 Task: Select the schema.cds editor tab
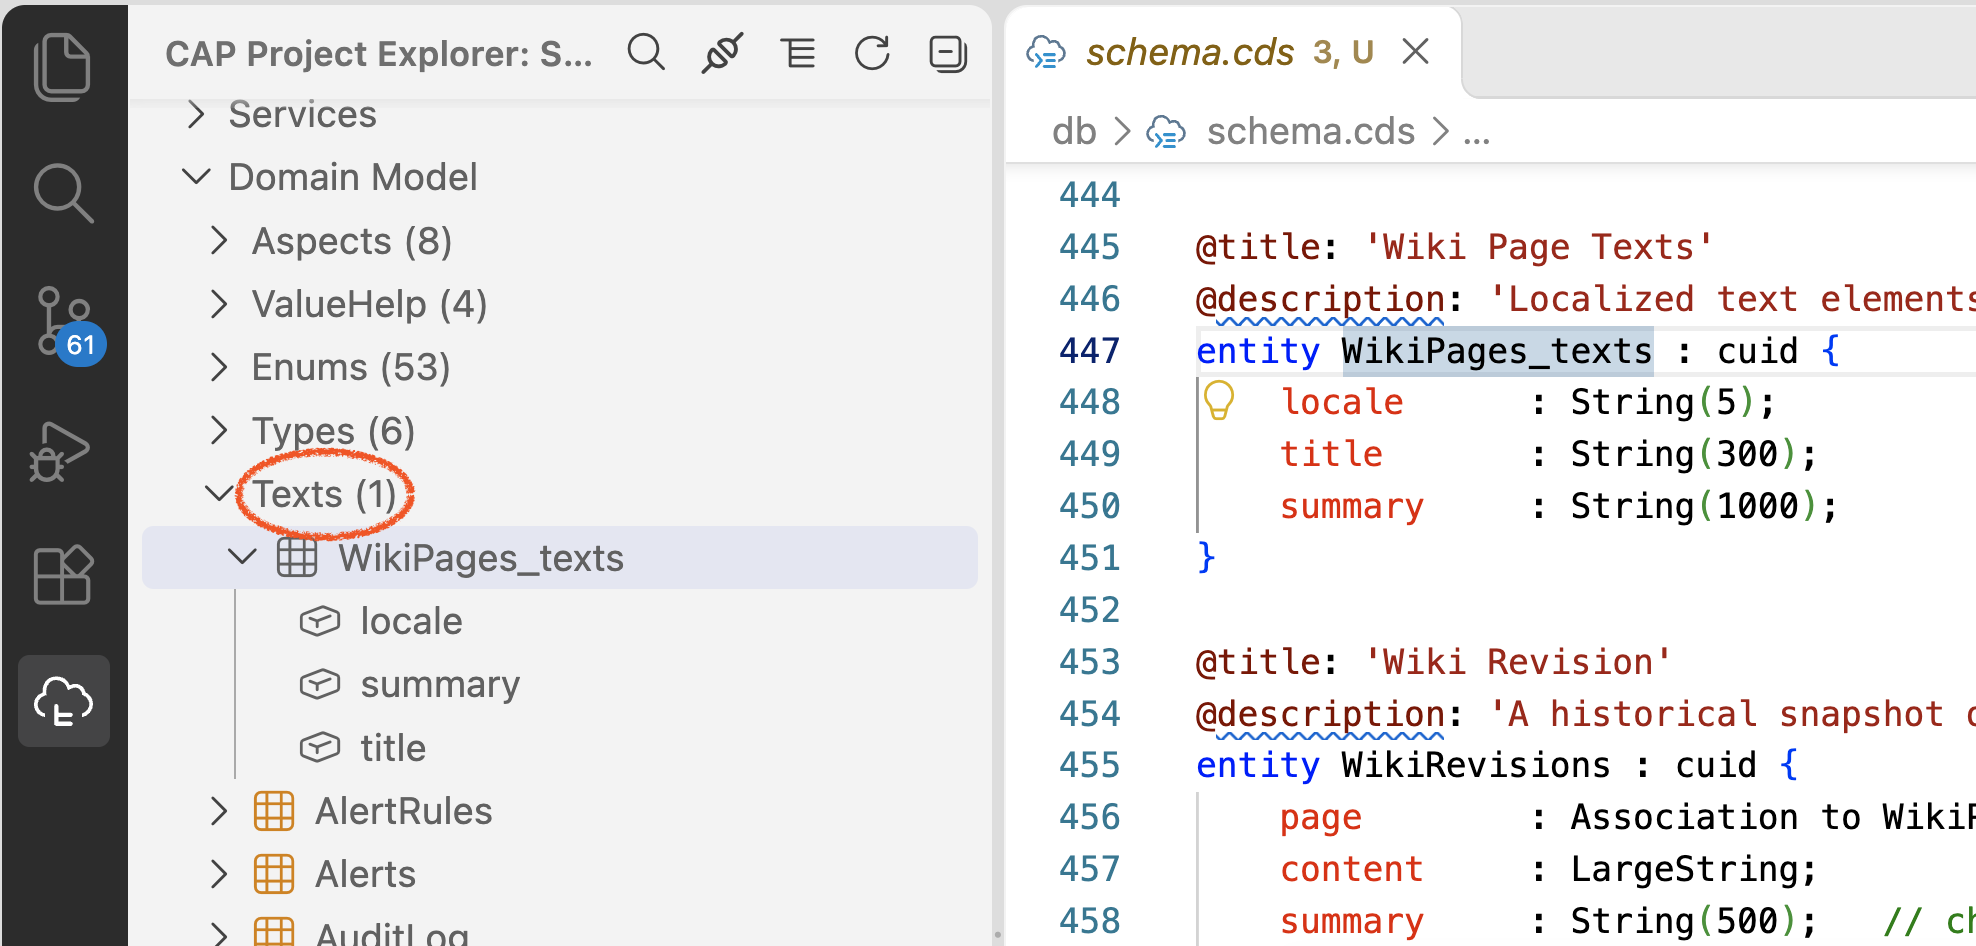pos(1232,52)
